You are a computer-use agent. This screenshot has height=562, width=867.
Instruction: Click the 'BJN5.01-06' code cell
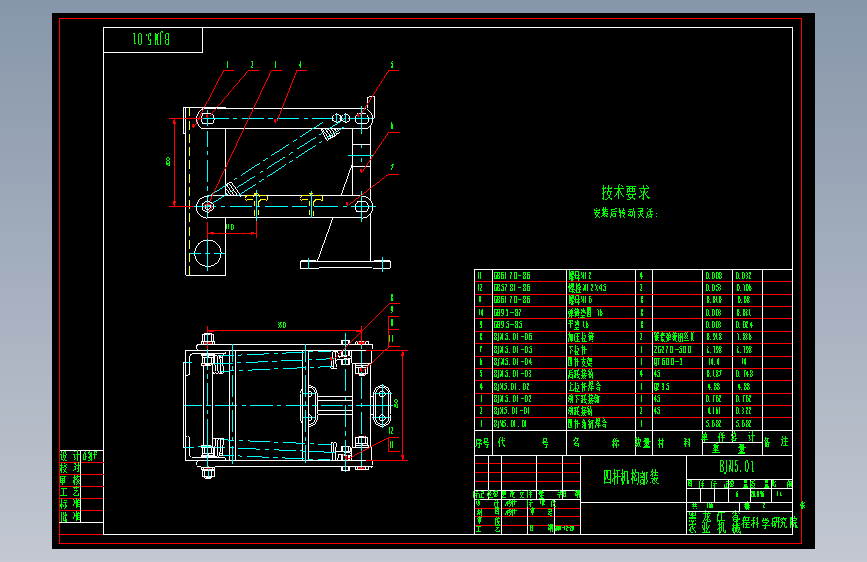513,337
